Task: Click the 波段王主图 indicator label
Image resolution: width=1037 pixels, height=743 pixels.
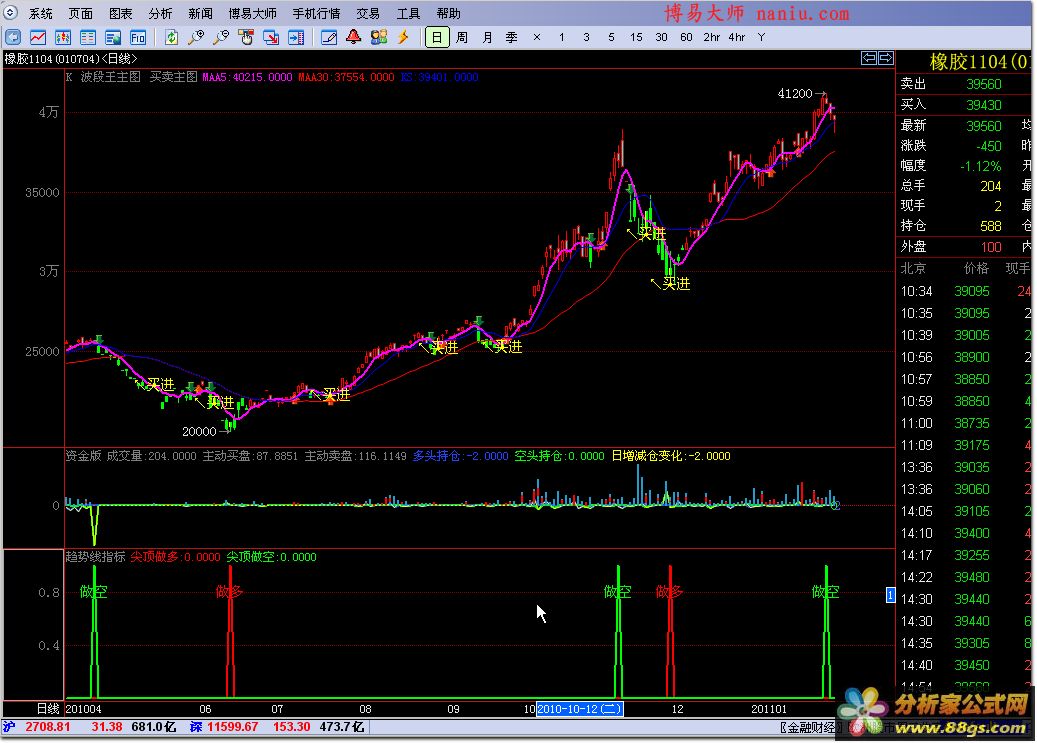Action: pyautogui.click(x=110, y=77)
